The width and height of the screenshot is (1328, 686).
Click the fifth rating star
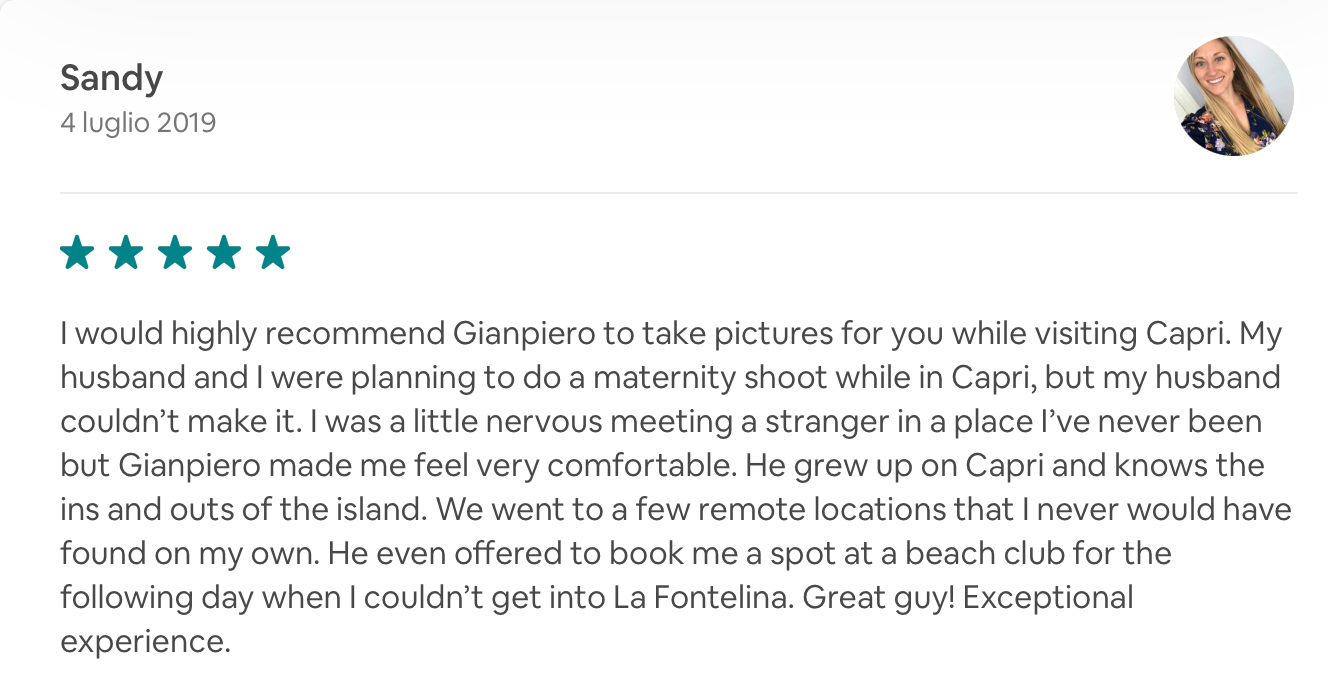click(272, 253)
